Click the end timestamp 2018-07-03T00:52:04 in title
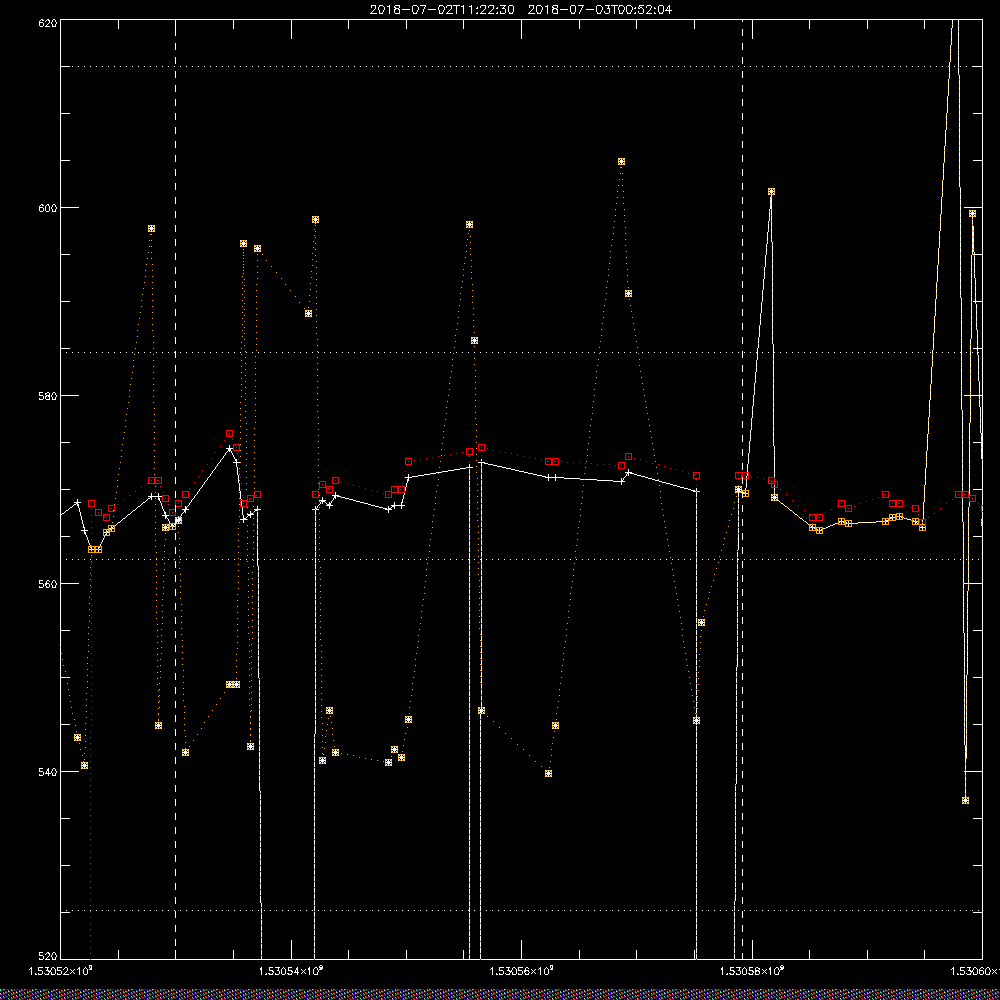The width and height of the screenshot is (1000, 1000). click(599, 10)
